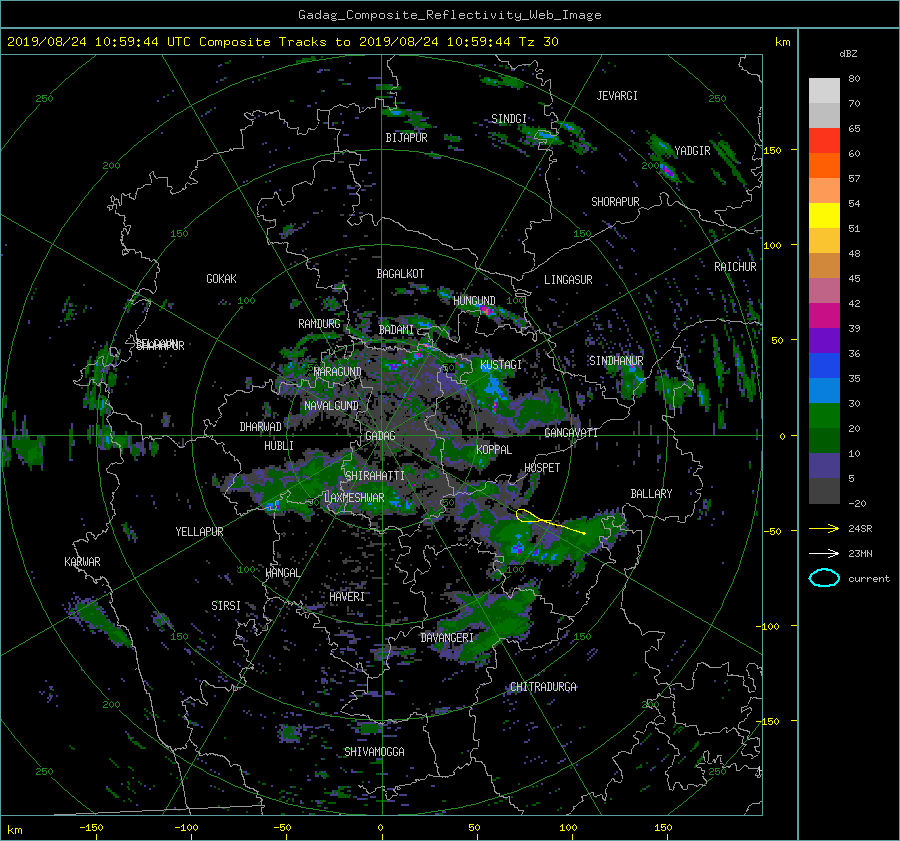
Task: Click the KOPPAL city label
Action: (x=494, y=450)
